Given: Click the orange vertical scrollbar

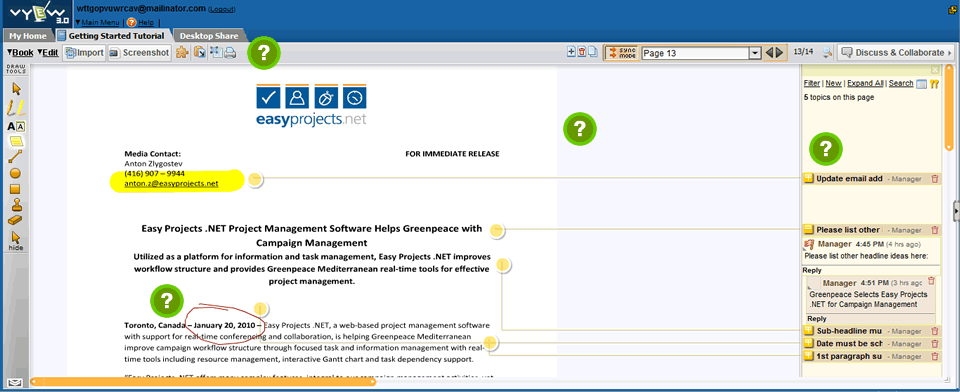Looking at the screenshot, I should pos(949,107).
